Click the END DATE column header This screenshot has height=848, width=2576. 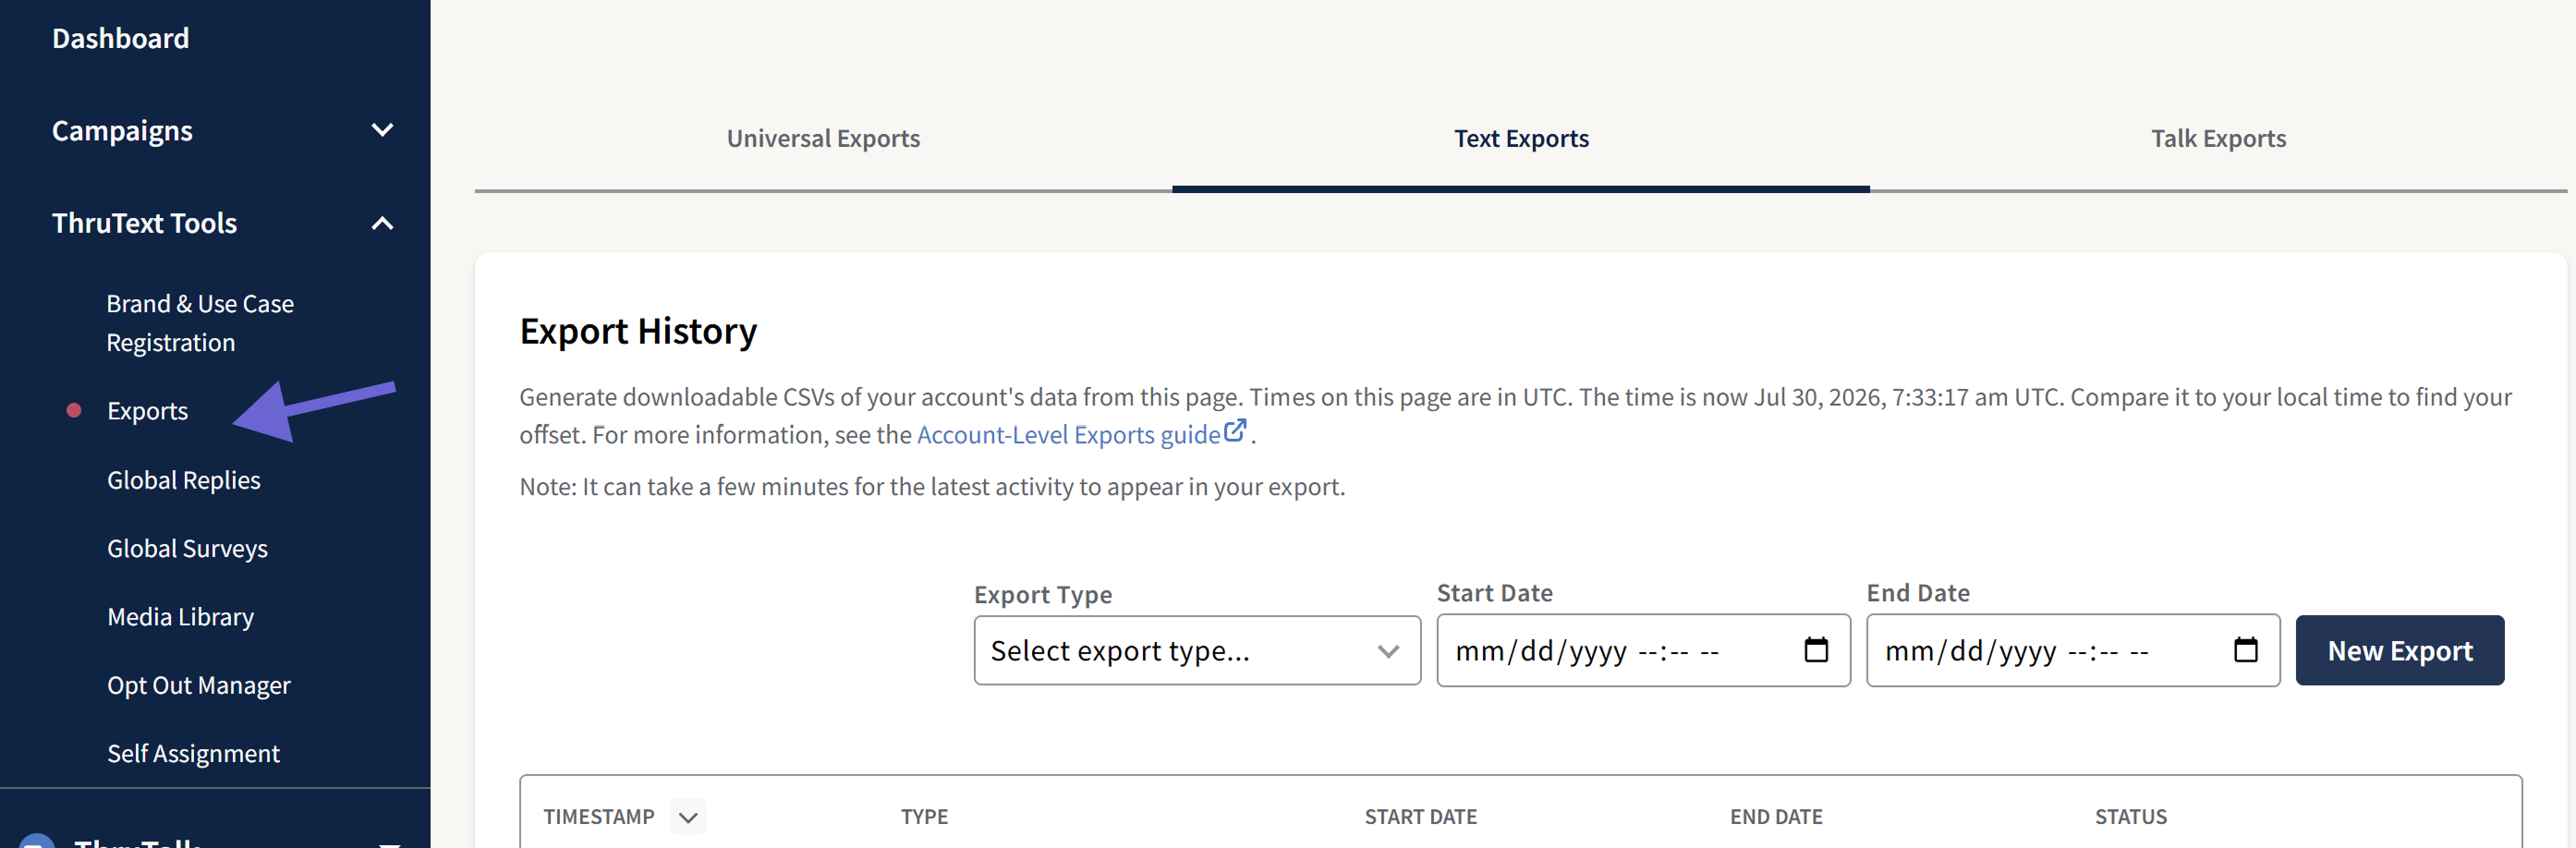1775,817
